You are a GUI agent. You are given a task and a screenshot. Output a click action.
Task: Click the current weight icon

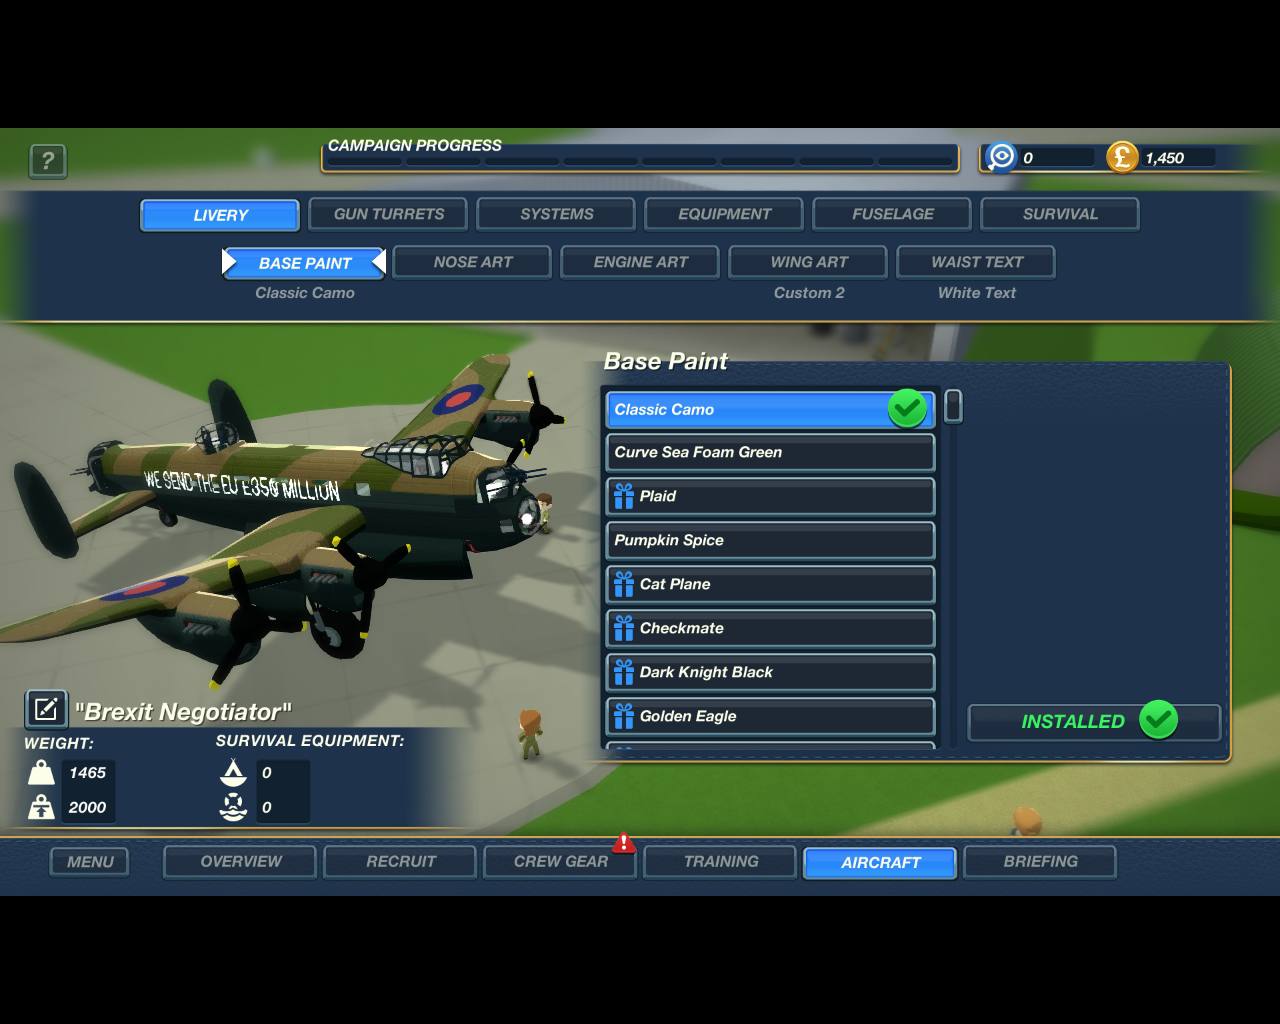click(41, 773)
